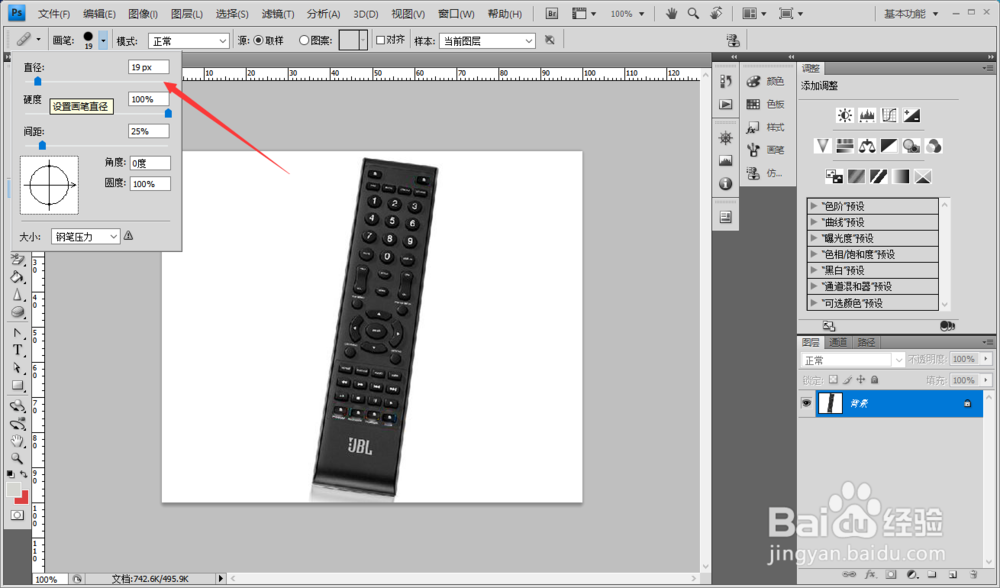Add a Photo Filter adjustment
The height and width of the screenshot is (588, 1000).
(911, 146)
